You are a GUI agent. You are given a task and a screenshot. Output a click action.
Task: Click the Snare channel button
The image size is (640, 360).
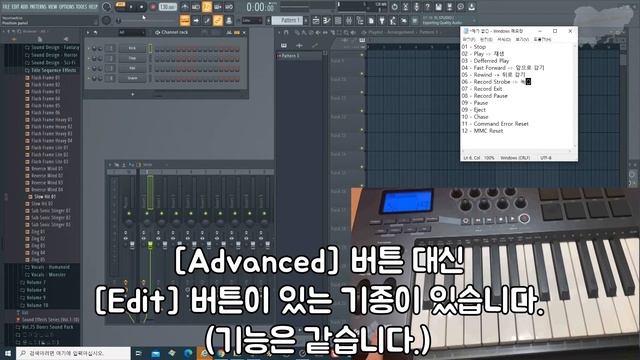click(132, 78)
